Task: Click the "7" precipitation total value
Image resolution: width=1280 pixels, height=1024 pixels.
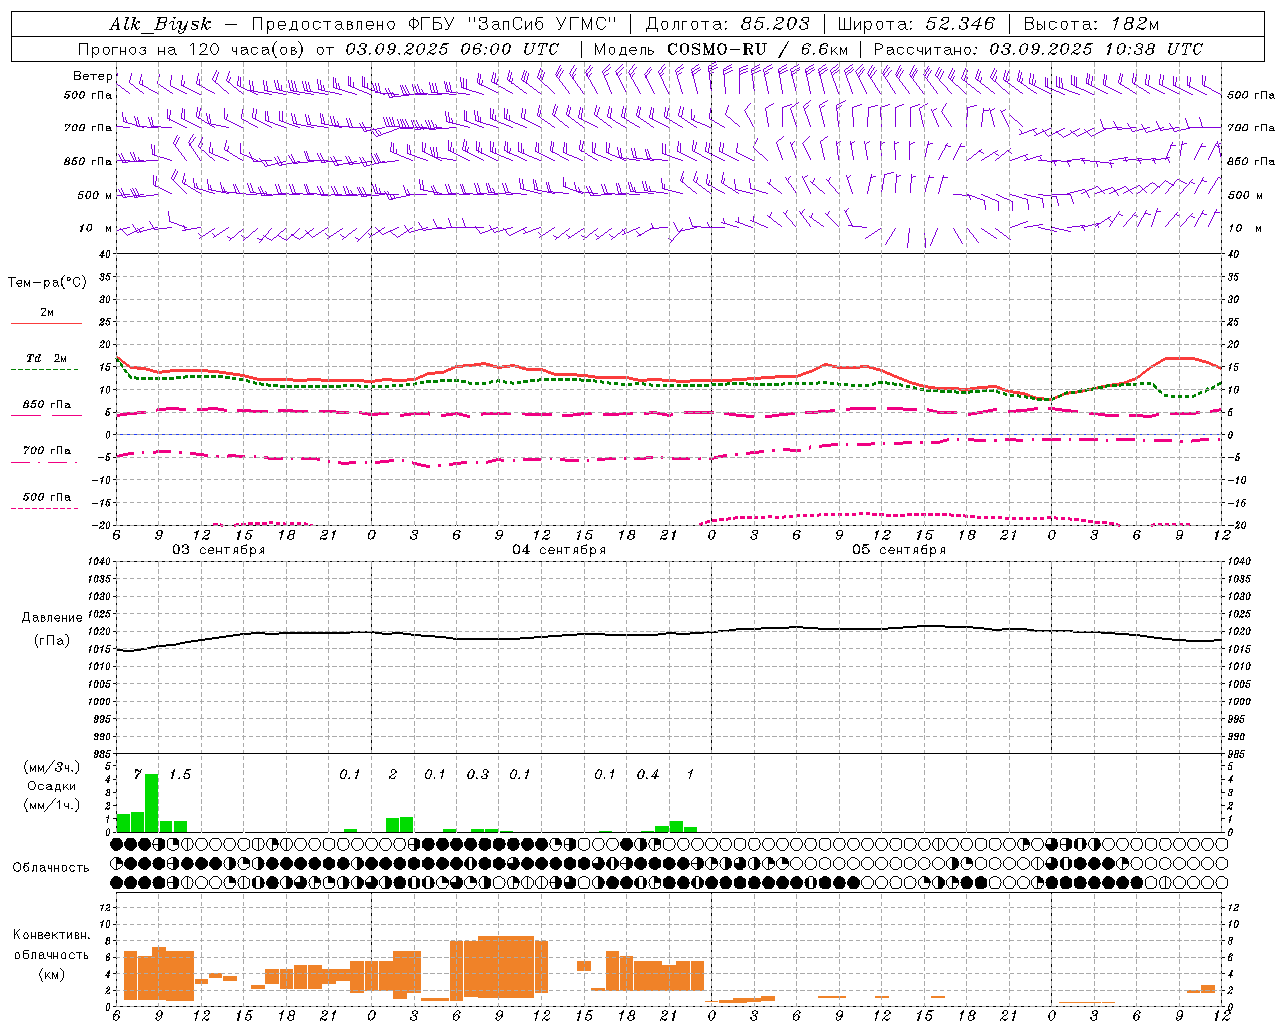Action: tap(137, 774)
